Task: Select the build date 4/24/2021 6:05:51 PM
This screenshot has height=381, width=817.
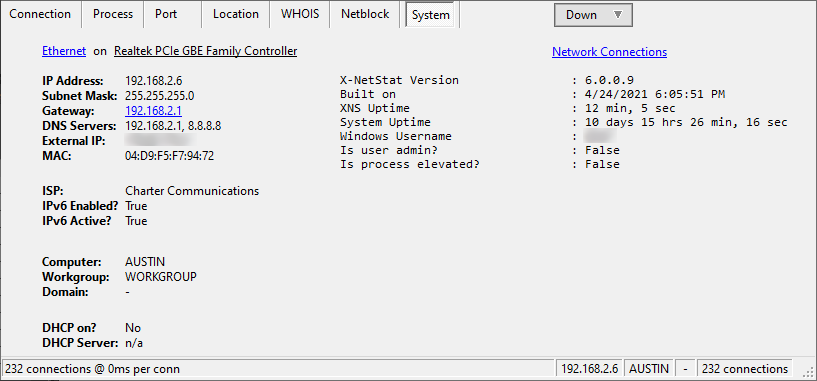Action: click(655, 94)
